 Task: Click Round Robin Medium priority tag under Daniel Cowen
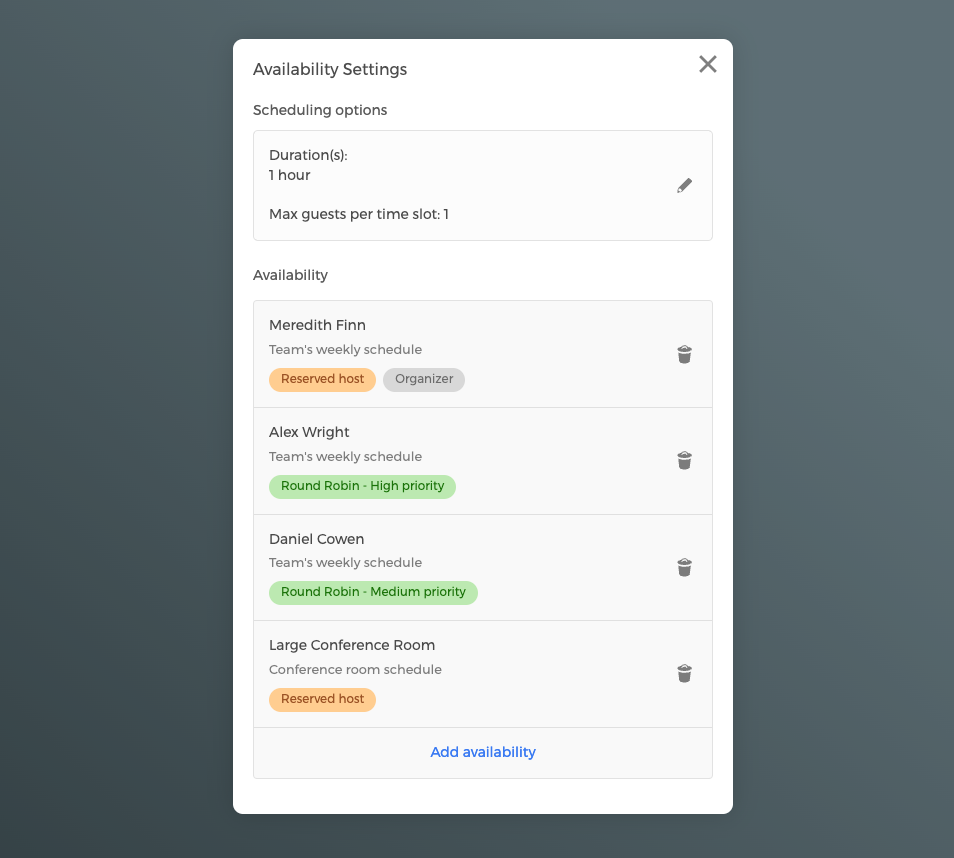tap(373, 592)
